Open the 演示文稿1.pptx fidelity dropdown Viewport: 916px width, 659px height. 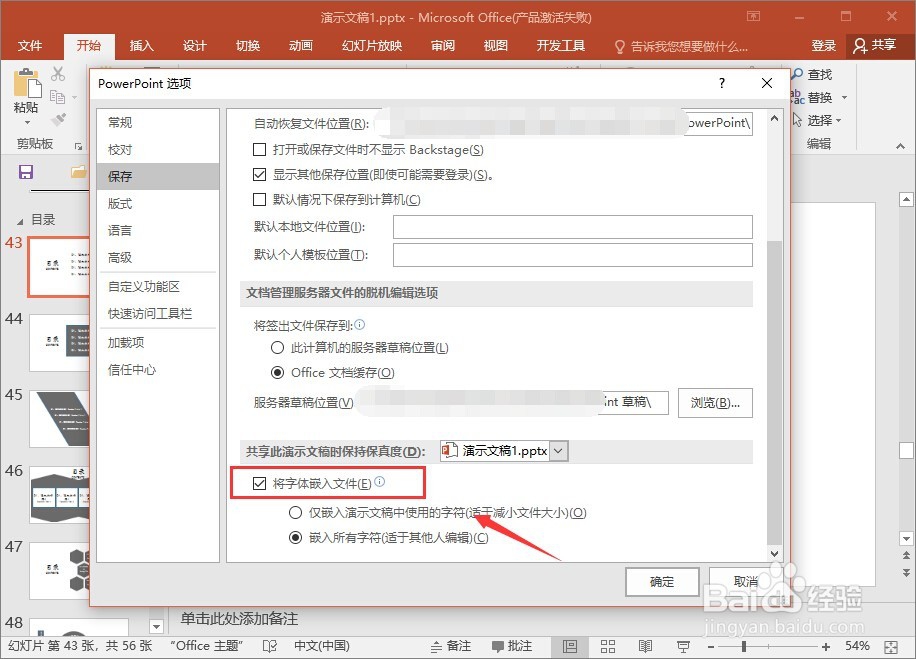[x=556, y=450]
